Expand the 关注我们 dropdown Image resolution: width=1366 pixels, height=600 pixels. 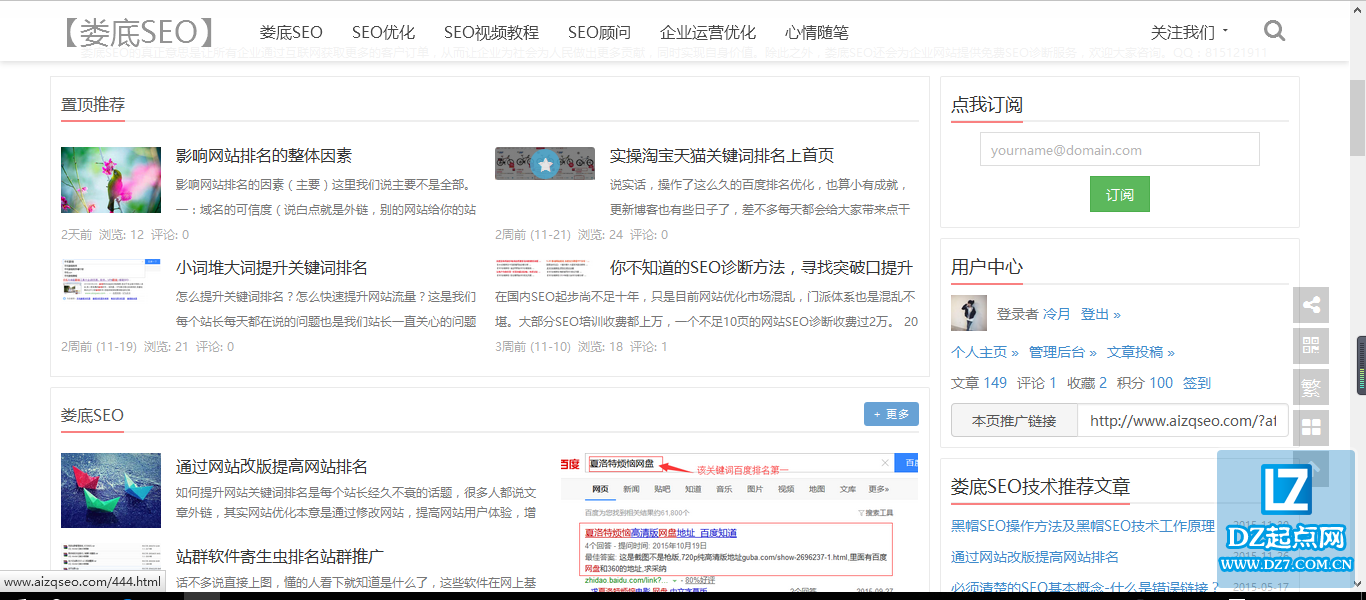[1189, 33]
